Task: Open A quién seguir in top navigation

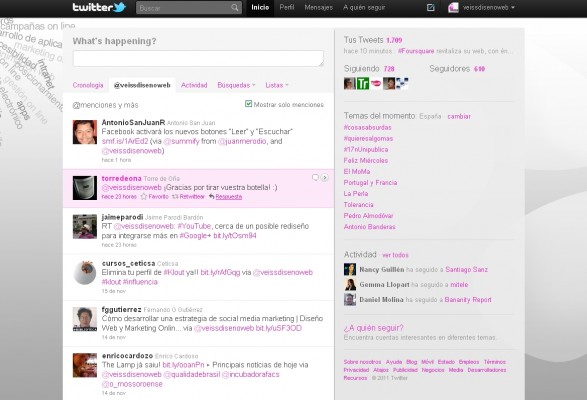Action: [x=364, y=7]
